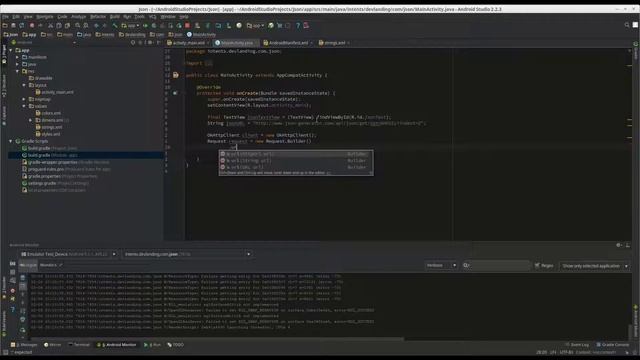Open the File menu
The height and width of the screenshot is (360, 640).
[5, 17]
